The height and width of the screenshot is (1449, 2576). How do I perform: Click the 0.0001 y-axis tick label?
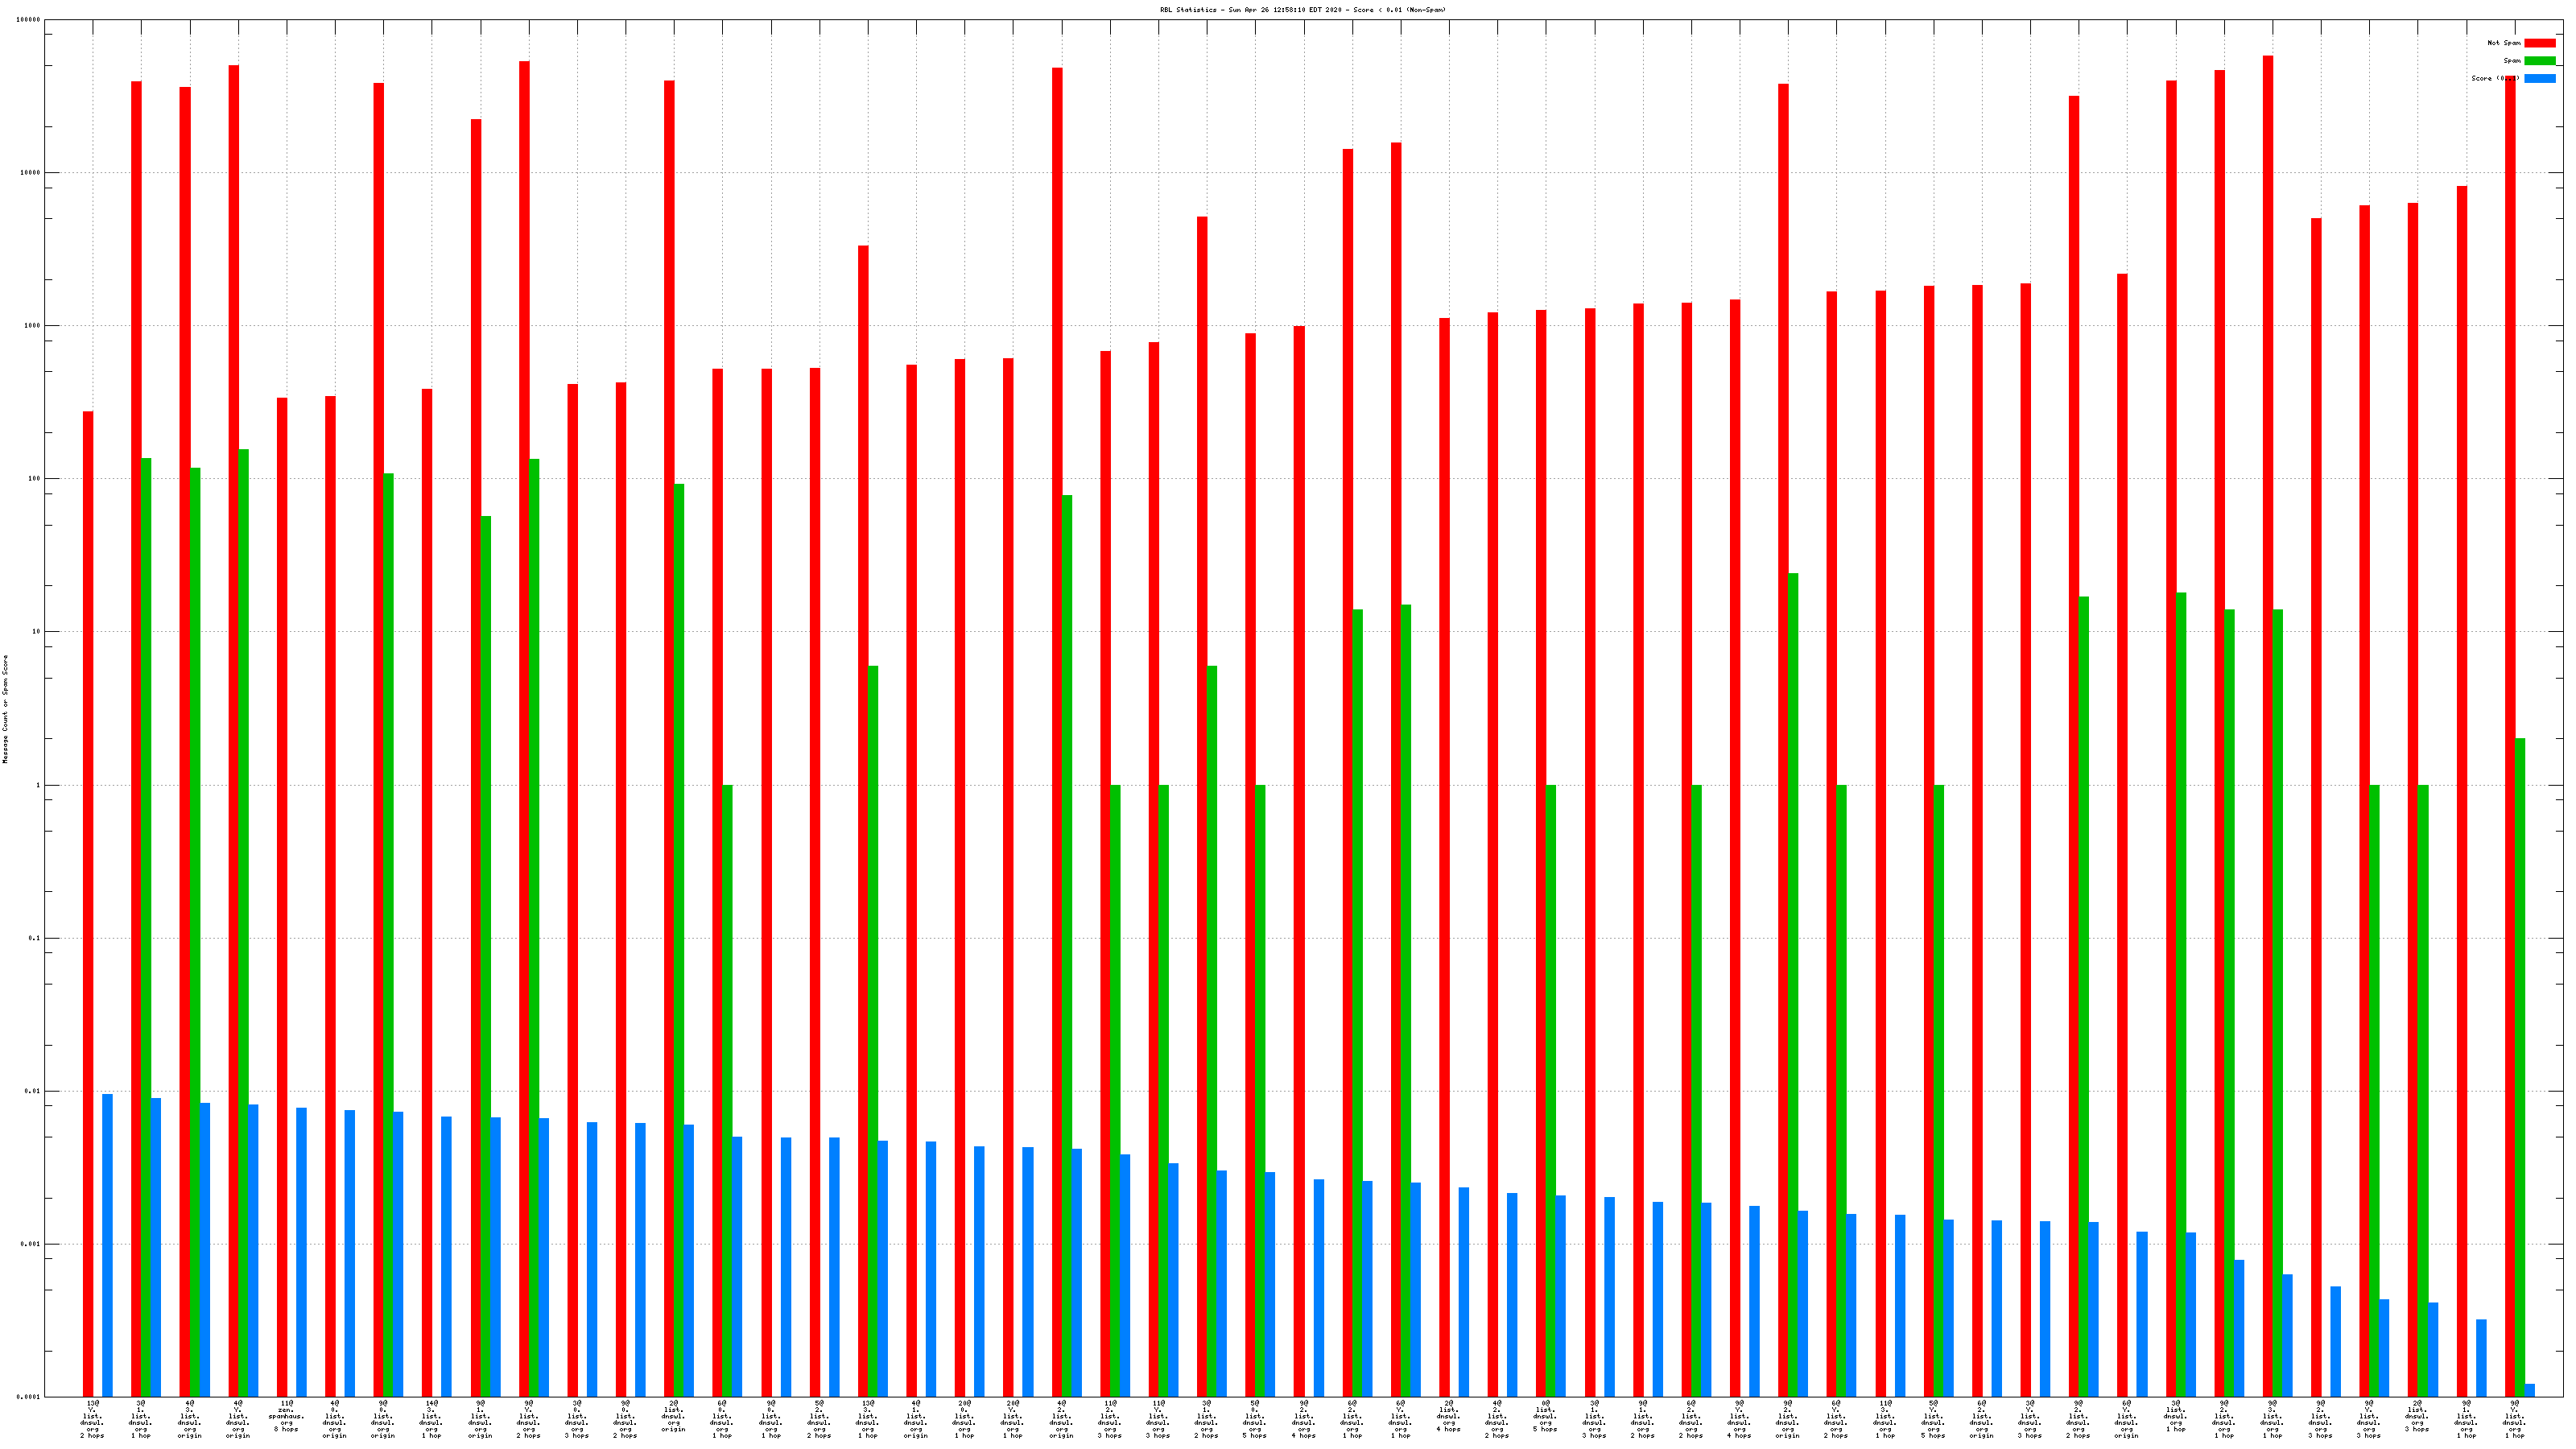(30, 1397)
